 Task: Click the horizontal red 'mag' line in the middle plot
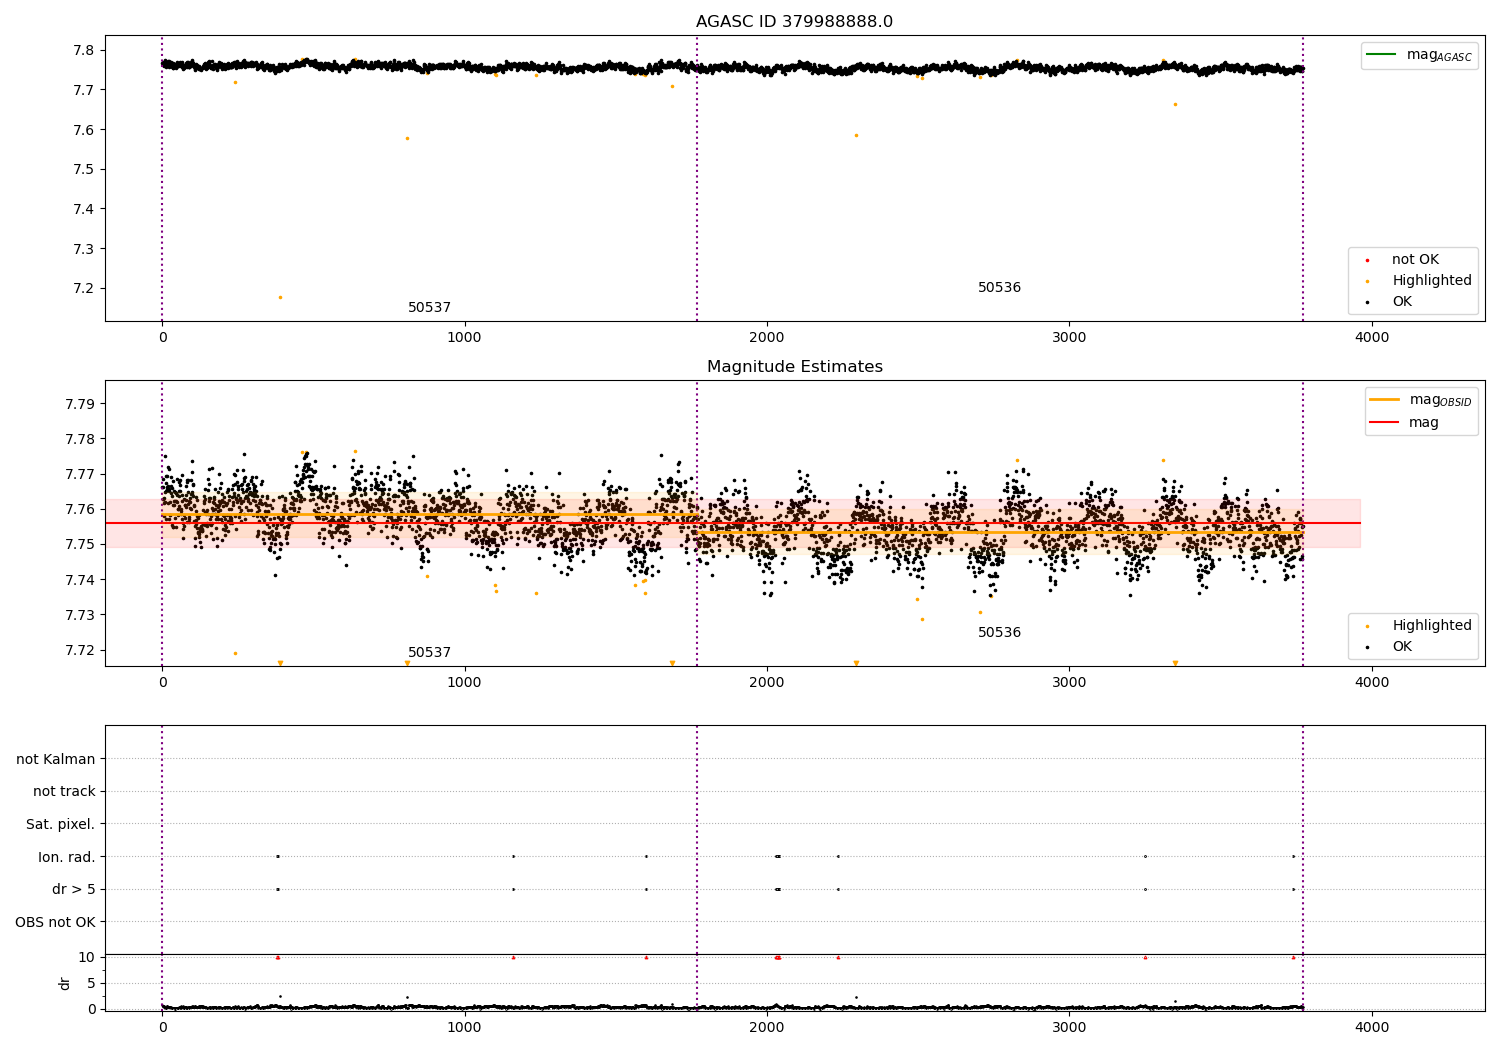(732, 523)
